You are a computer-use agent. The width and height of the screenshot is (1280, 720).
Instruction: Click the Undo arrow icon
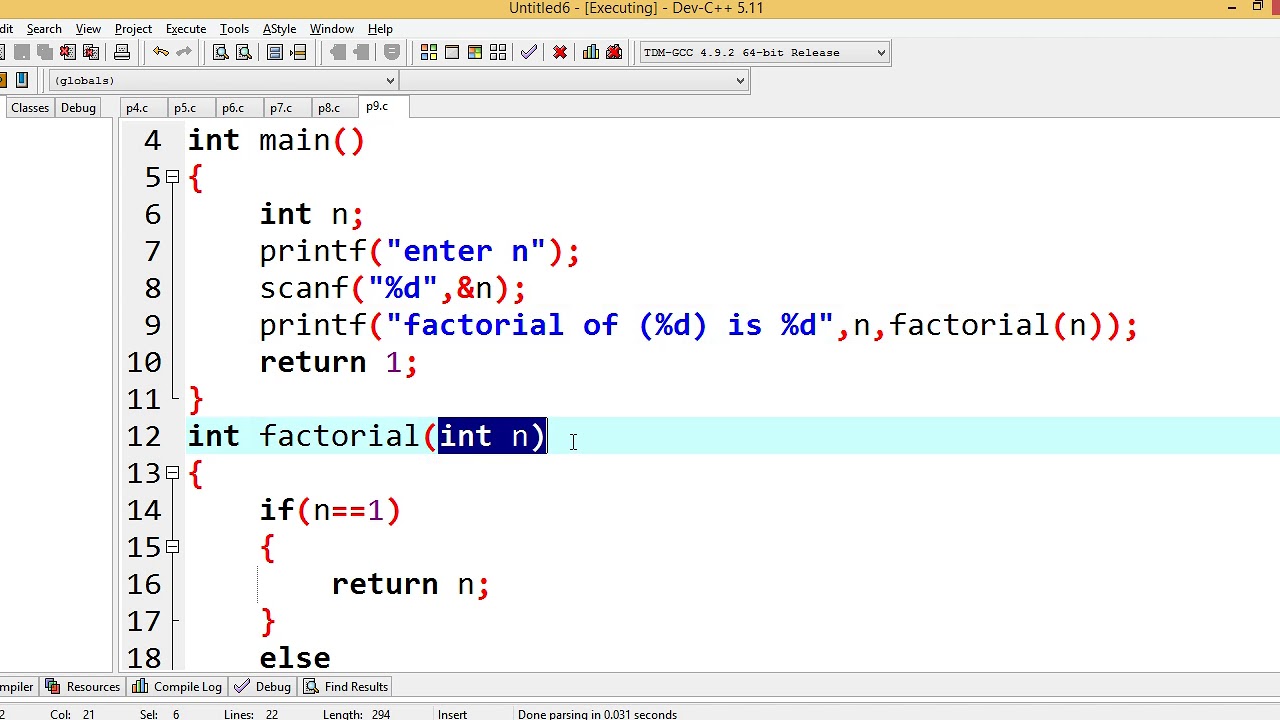pyautogui.click(x=161, y=52)
